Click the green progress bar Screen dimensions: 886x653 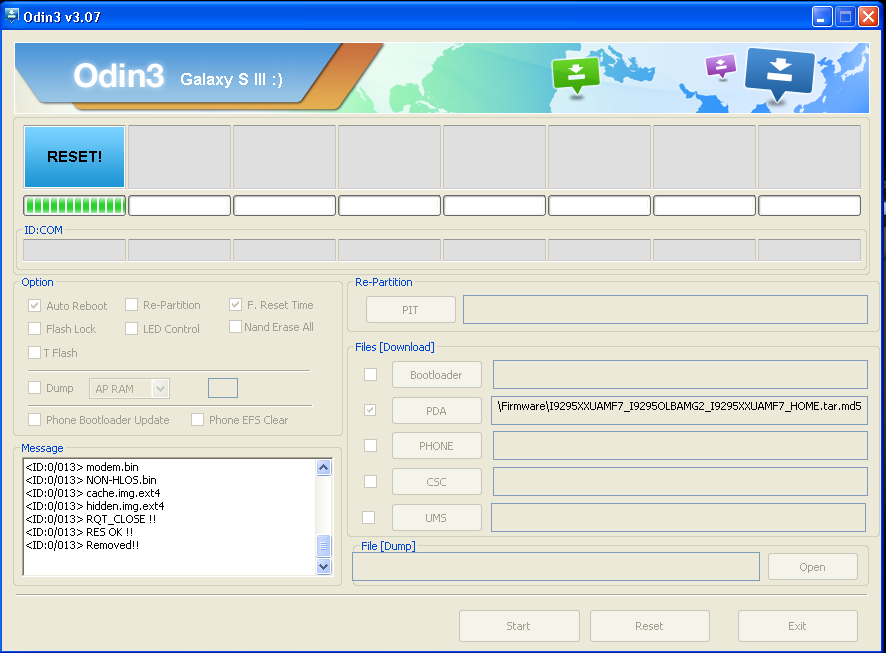coord(75,206)
